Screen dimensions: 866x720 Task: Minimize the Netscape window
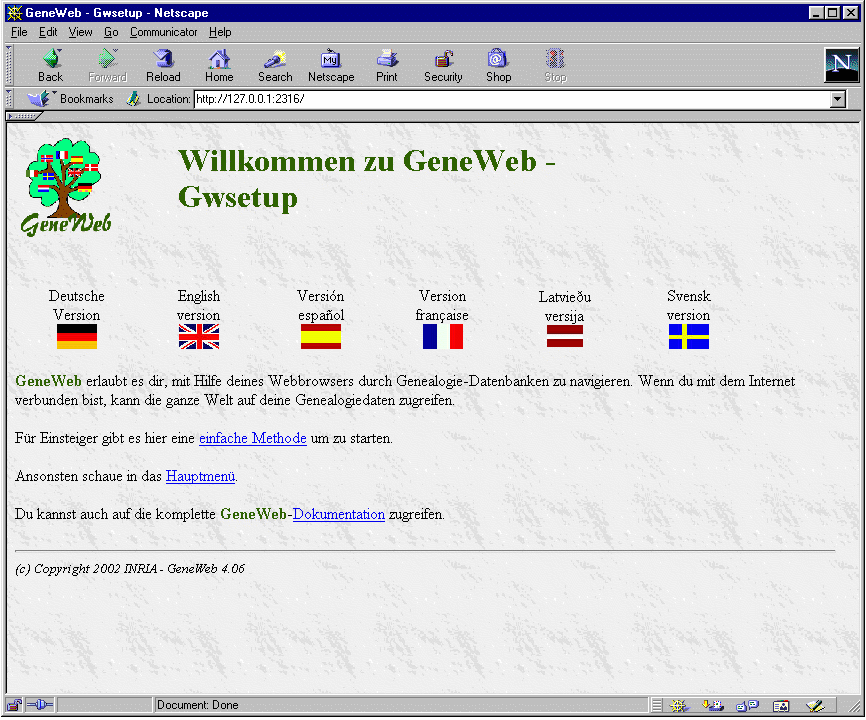[x=816, y=12]
